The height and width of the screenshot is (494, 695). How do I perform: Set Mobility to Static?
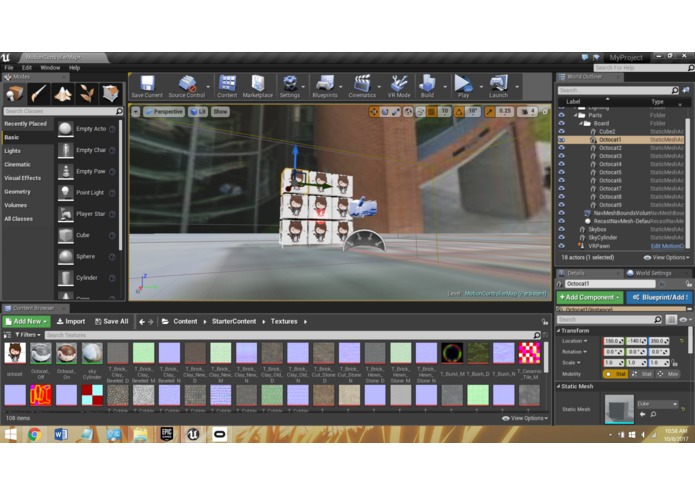click(615, 374)
